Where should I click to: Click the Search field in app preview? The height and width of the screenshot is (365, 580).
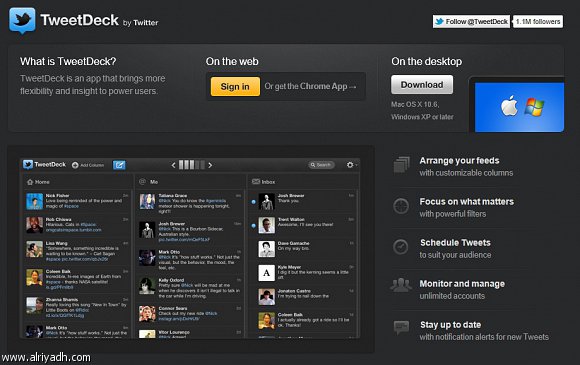(x=321, y=165)
